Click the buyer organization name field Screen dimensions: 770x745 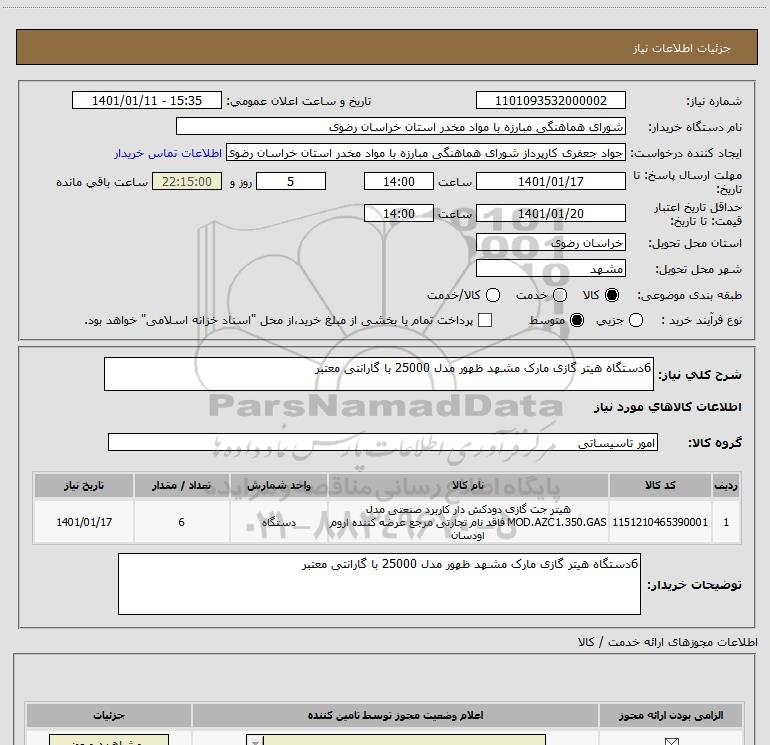tap(401, 127)
